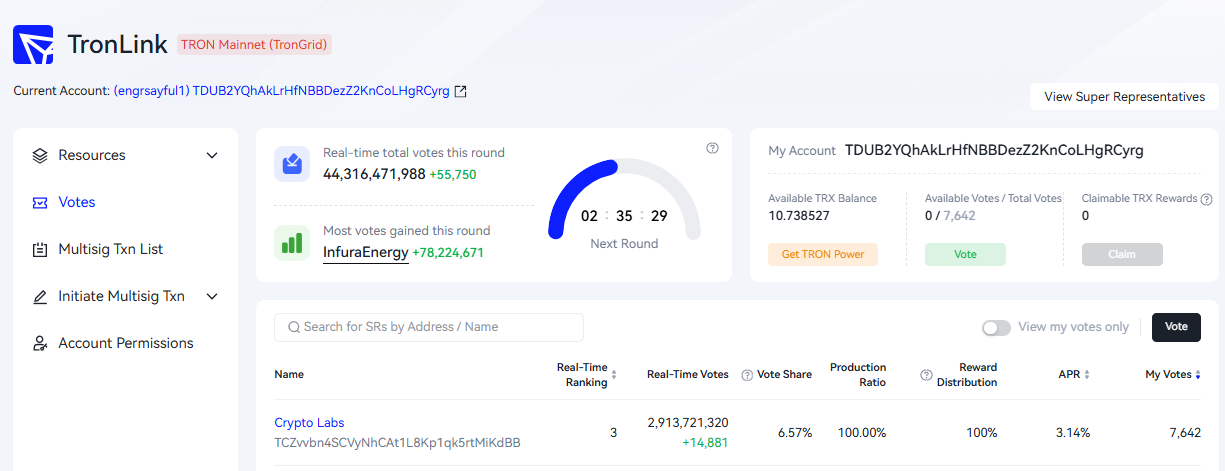Click Crypto Labs votes 2,913,721,320
Screen dimensions: 1225x471
688,423
